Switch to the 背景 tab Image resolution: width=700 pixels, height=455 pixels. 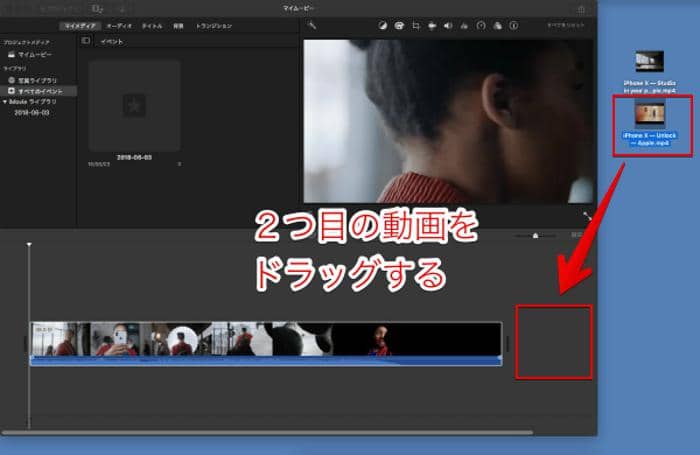178,26
